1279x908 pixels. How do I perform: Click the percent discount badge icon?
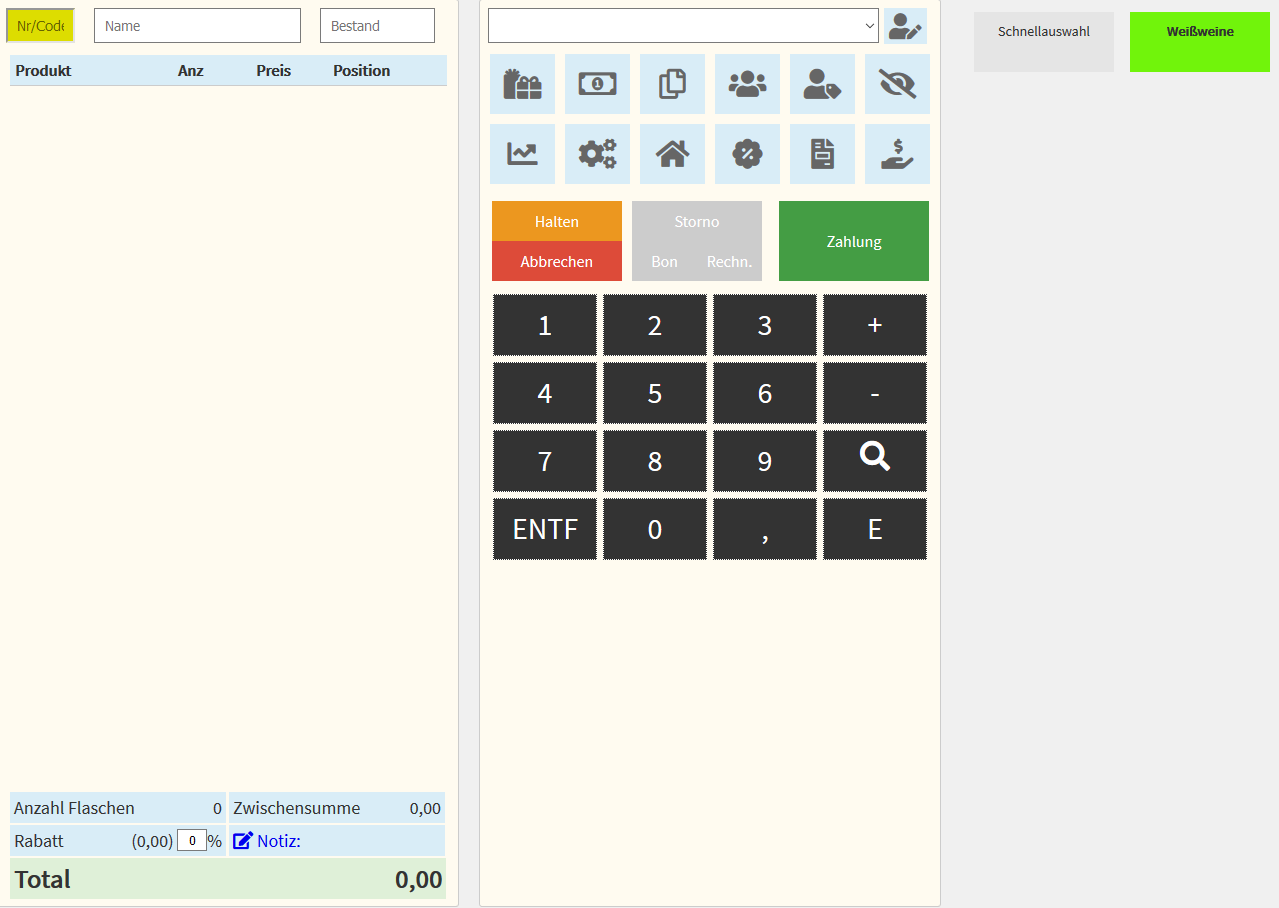747,154
